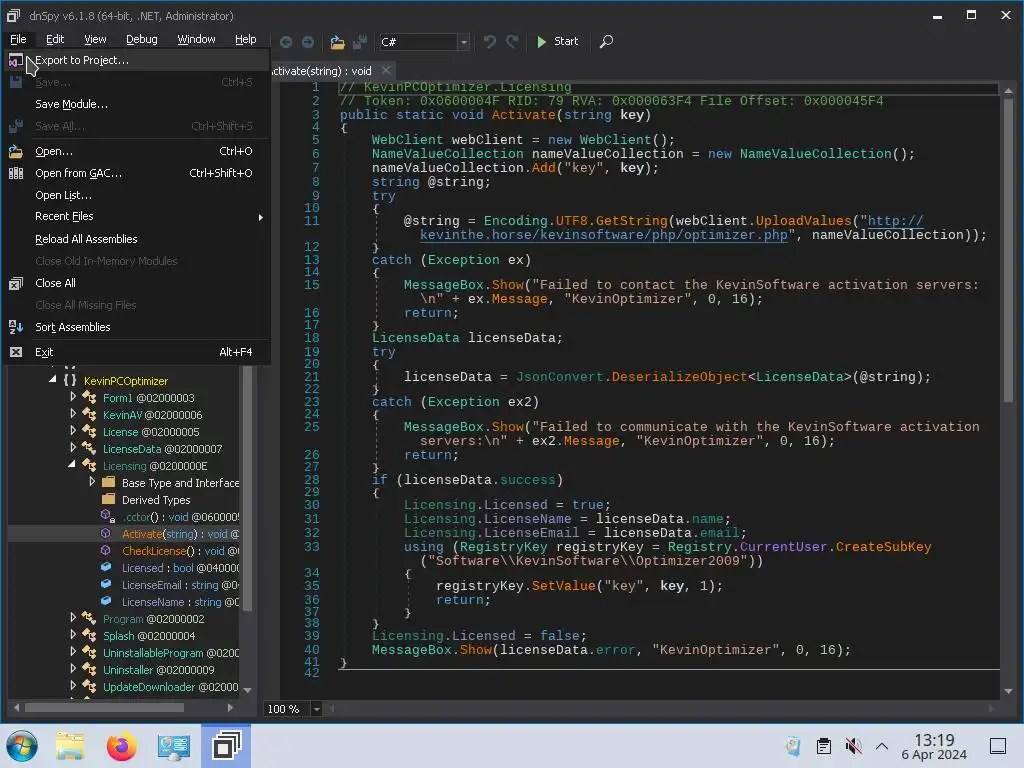Click Reload All Assemblies menu entry
The image size is (1024, 768).
click(136, 239)
